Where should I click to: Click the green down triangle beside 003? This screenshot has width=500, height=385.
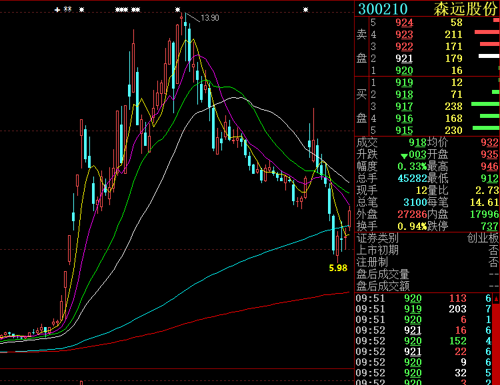pos(404,156)
